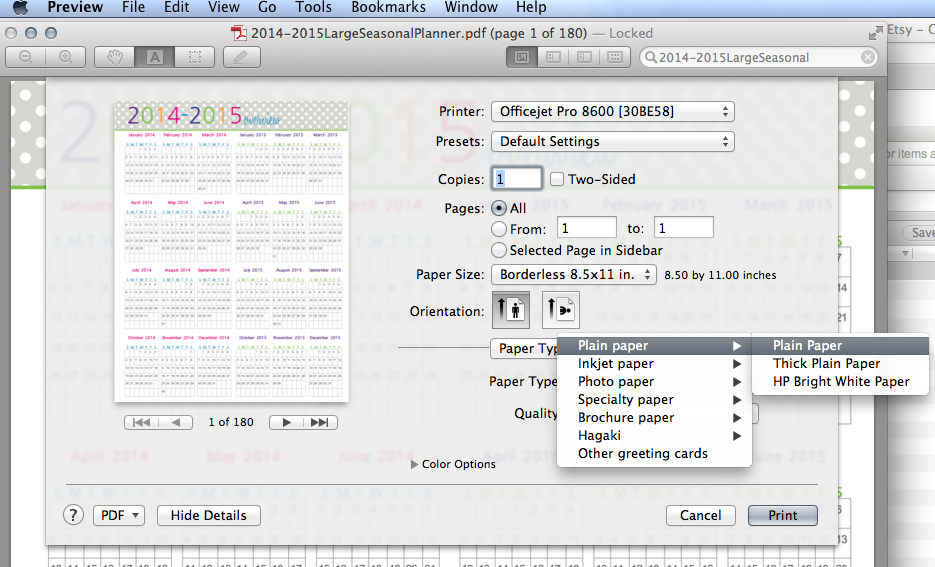
Task: Expand Photo paper submenu
Action: click(x=654, y=382)
